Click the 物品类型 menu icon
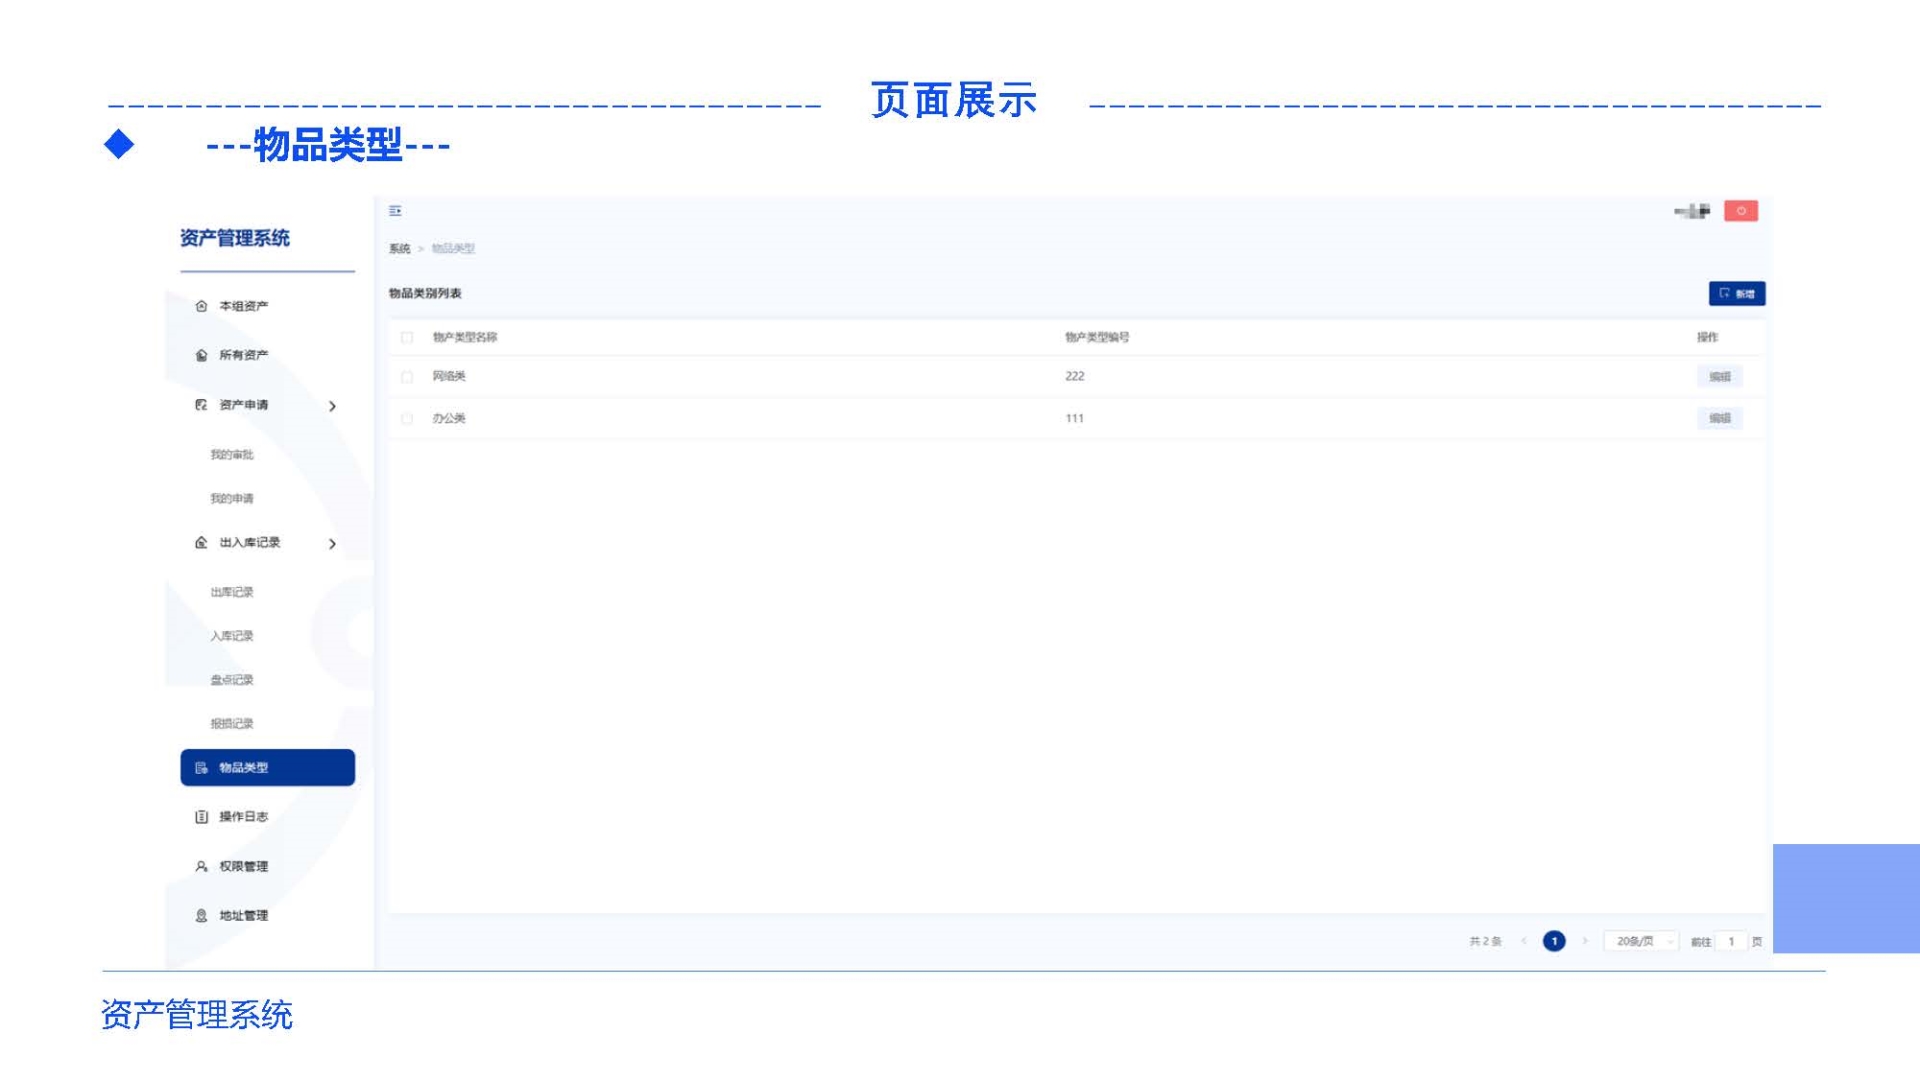The height and width of the screenshot is (1080, 1920). click(201, 768)
